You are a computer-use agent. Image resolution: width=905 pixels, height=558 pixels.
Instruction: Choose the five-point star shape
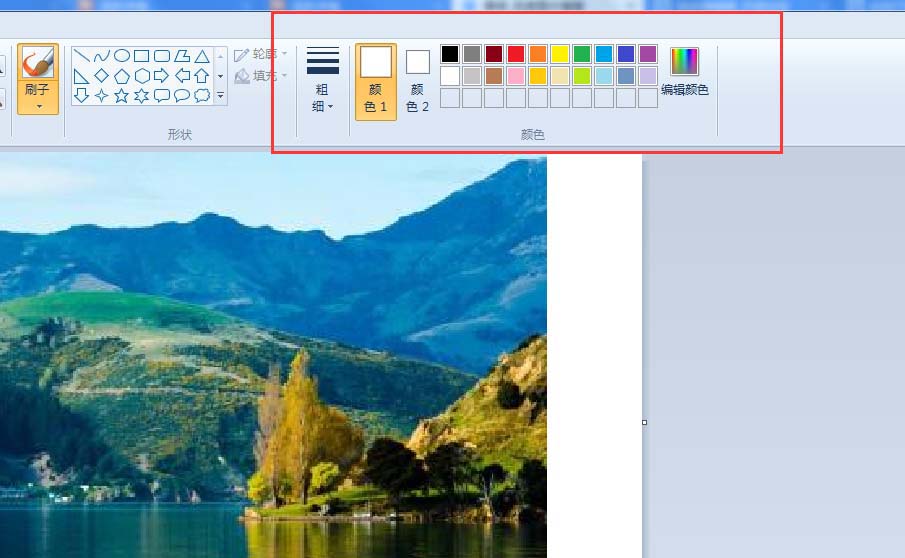pyautogui.click(x=121, y=95)
